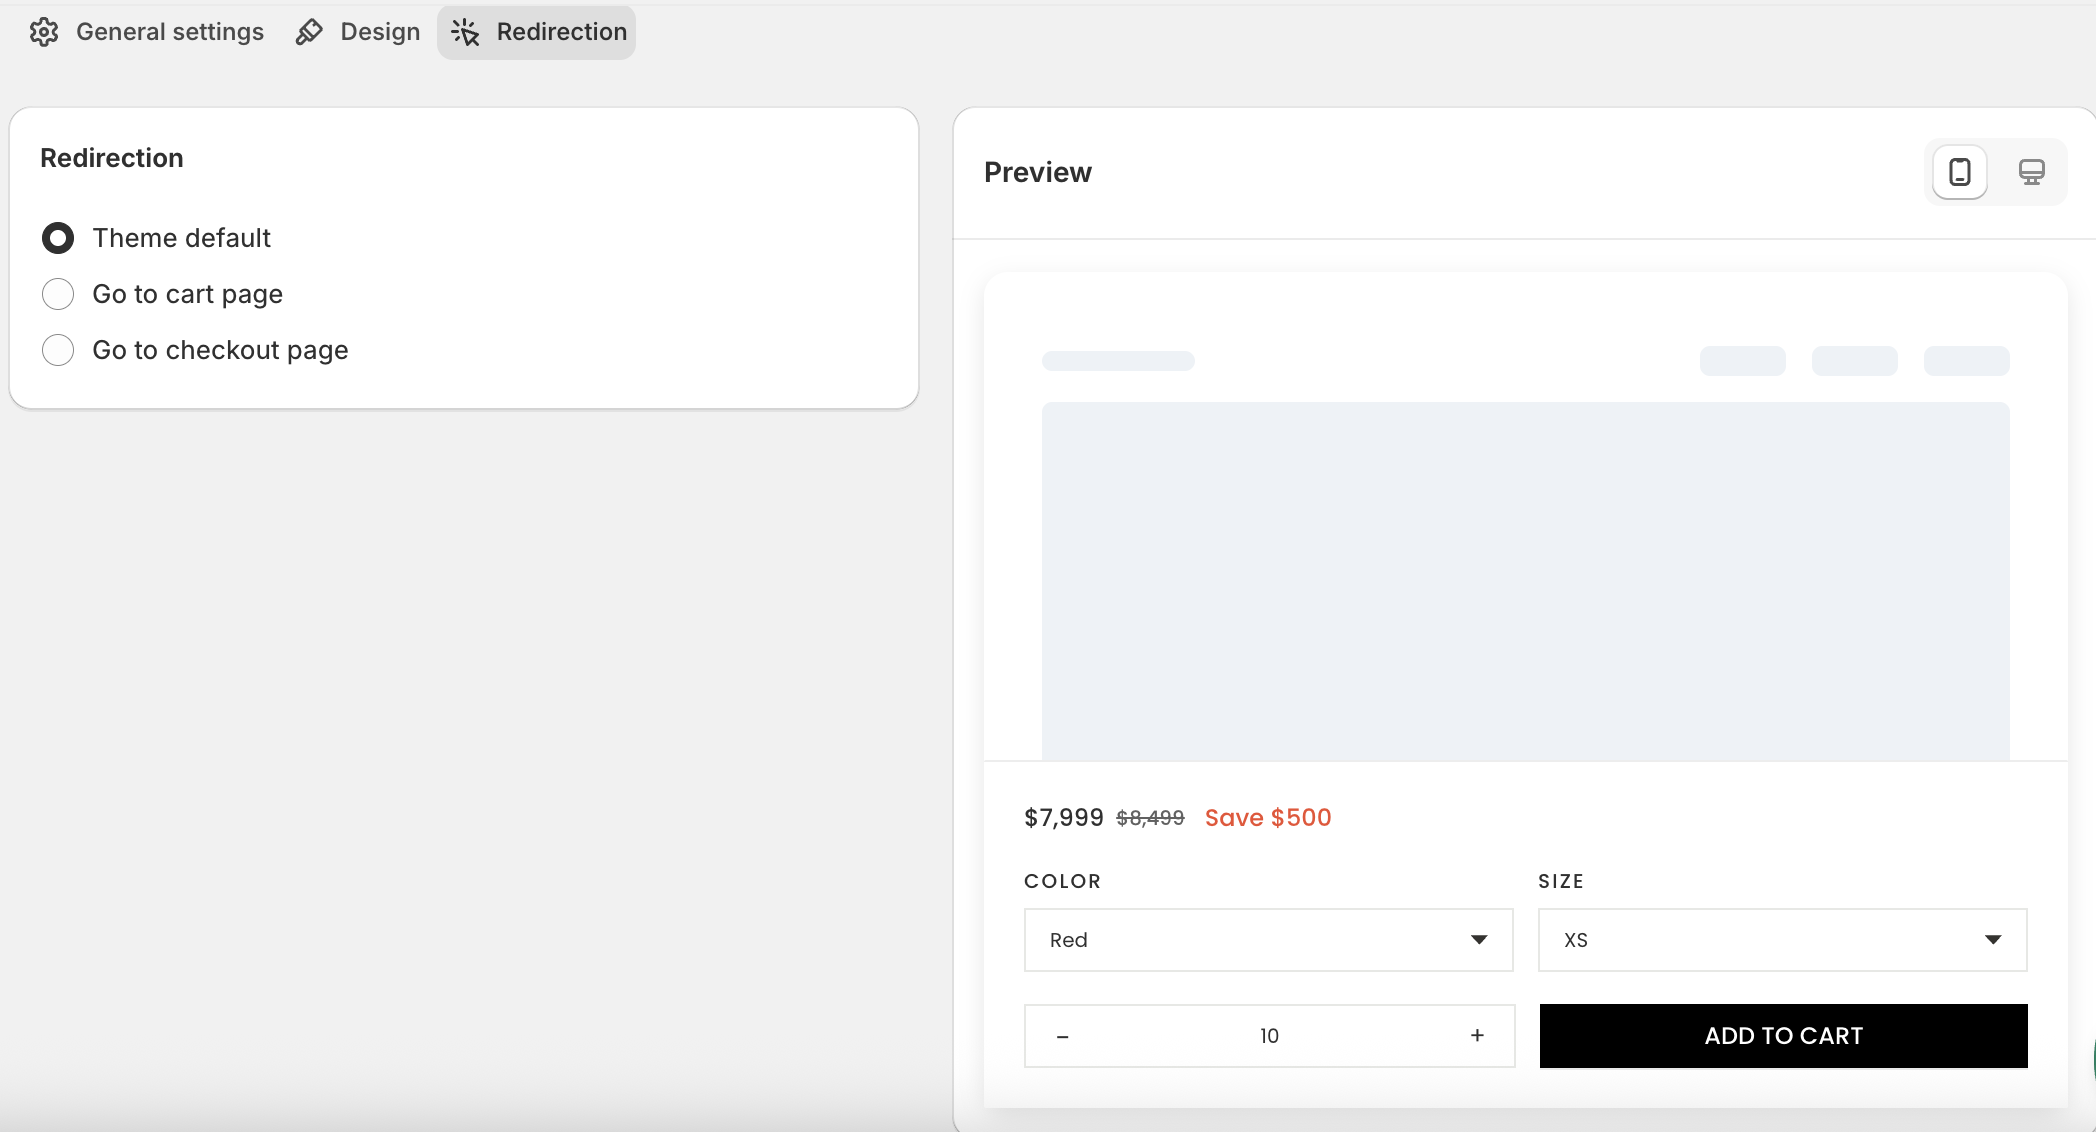Decrease quantity with the minus icon
Viewport: 2096px width, 1132px height.
(x=1062, y=1036)
